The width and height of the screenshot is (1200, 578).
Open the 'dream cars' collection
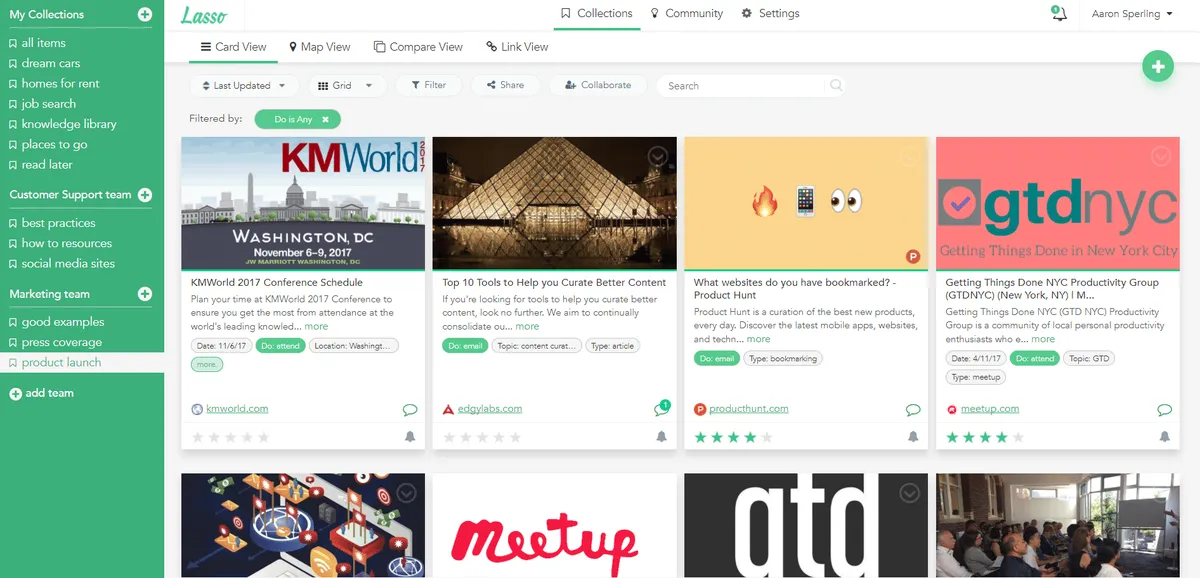point(51,64)
